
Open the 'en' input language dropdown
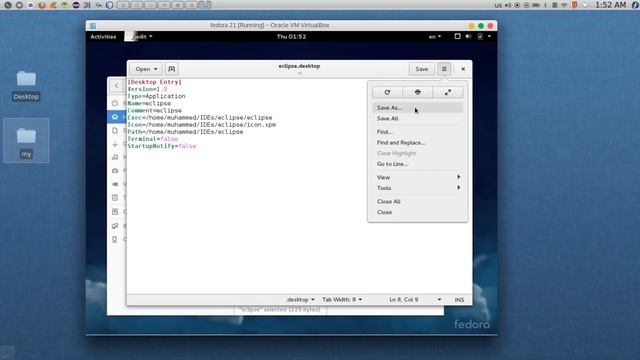[x=435, y=36]
